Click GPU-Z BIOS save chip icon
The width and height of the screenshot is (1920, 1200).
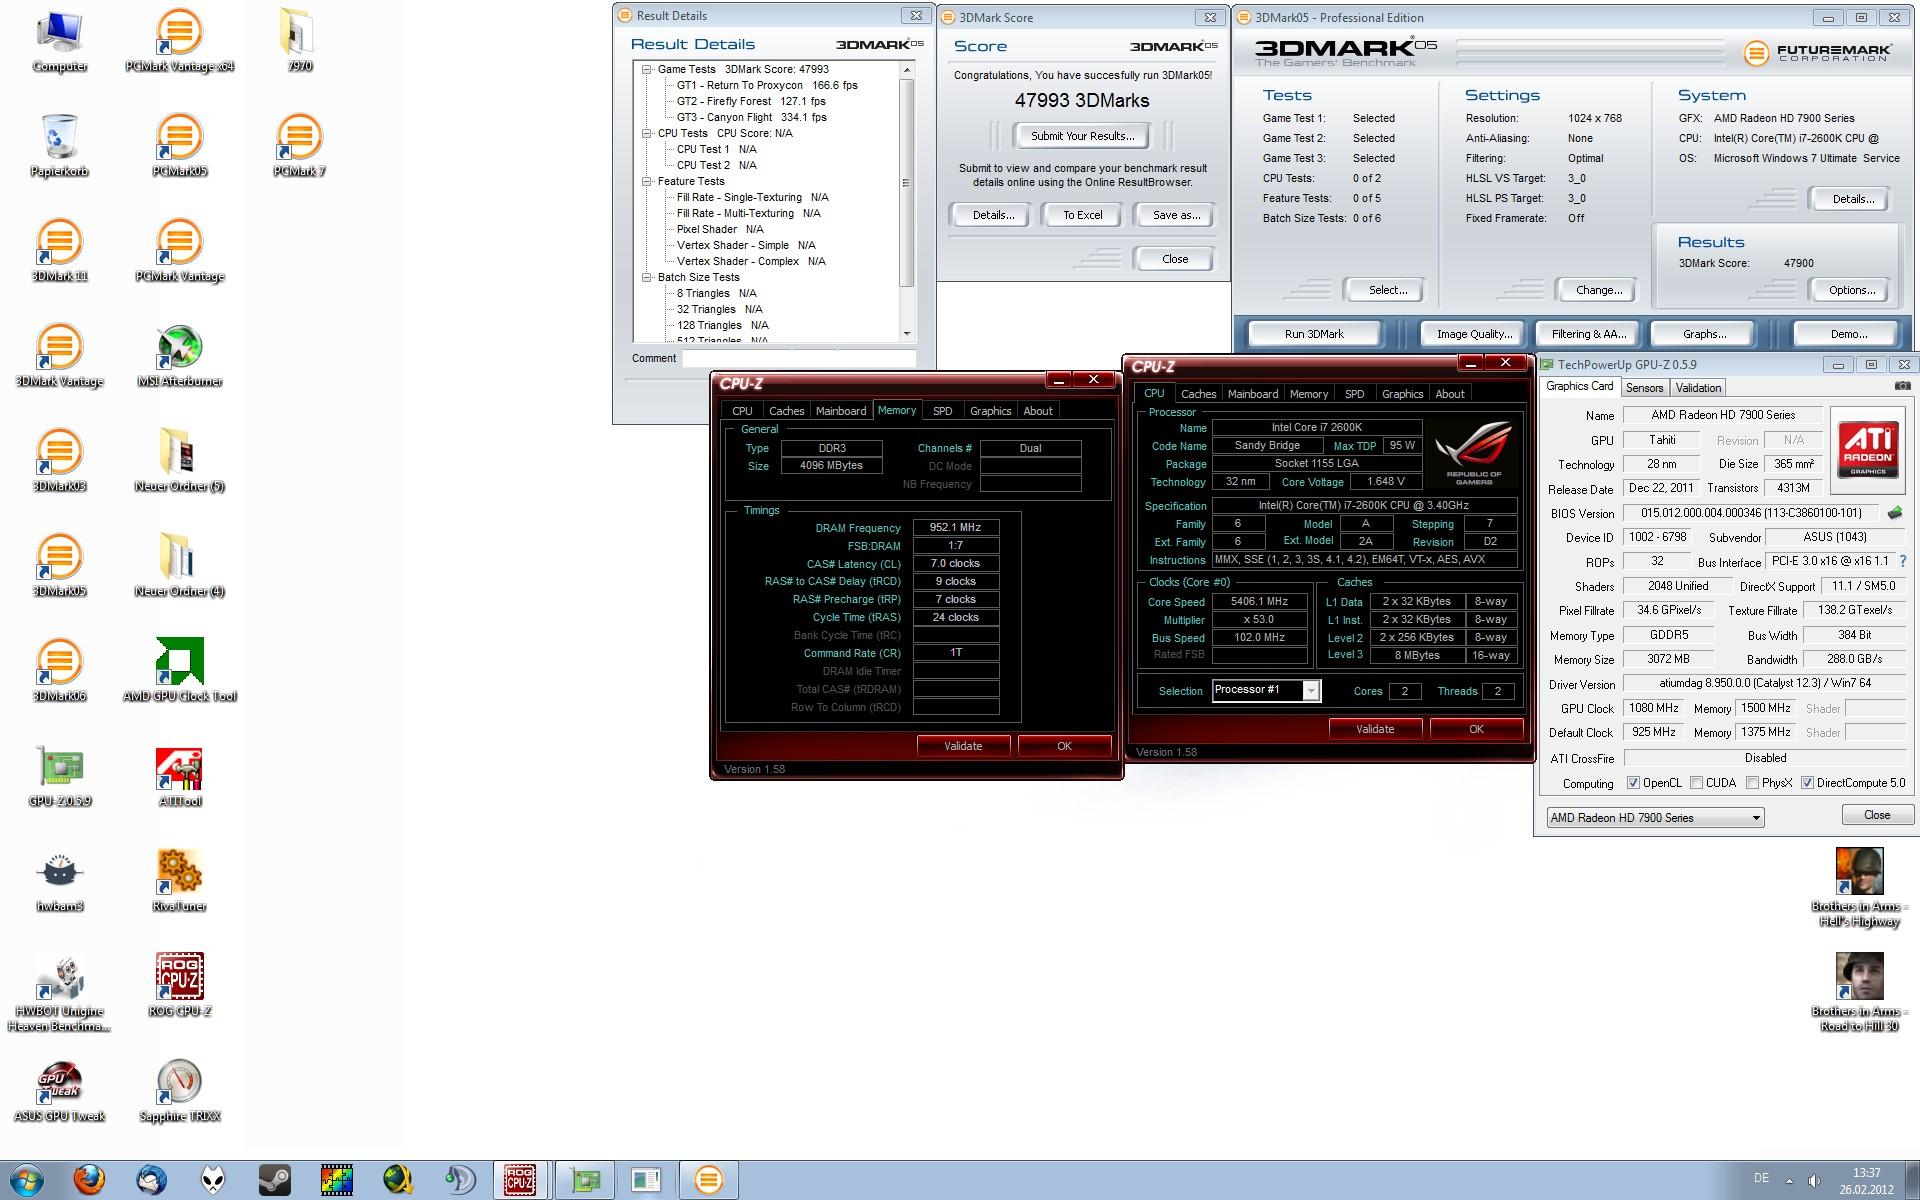[x=1894, y=513]
